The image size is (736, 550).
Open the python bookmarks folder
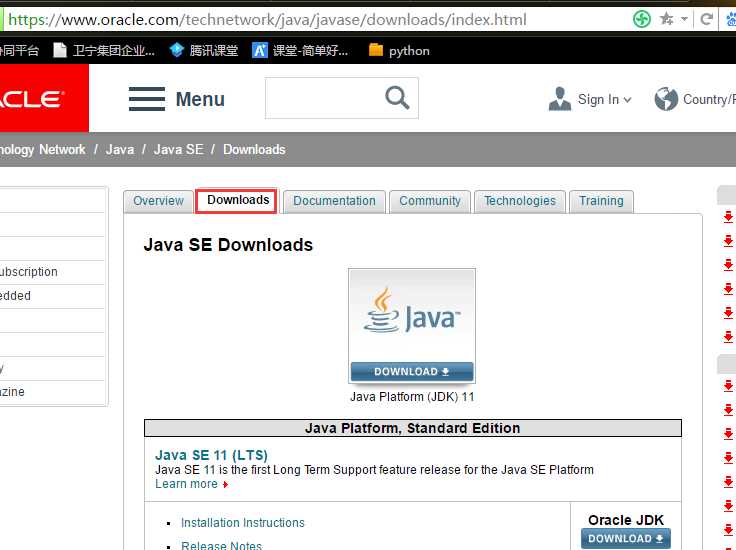coord(399,50)
